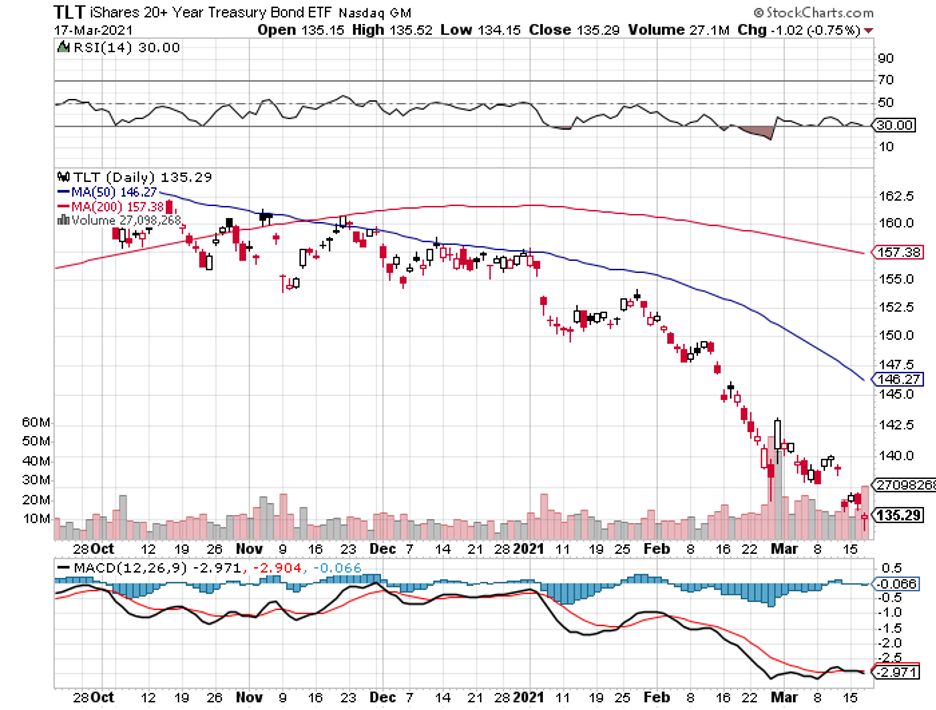Click the 145.0 price axis label
The image size is (936, 710).
[896, 395]
